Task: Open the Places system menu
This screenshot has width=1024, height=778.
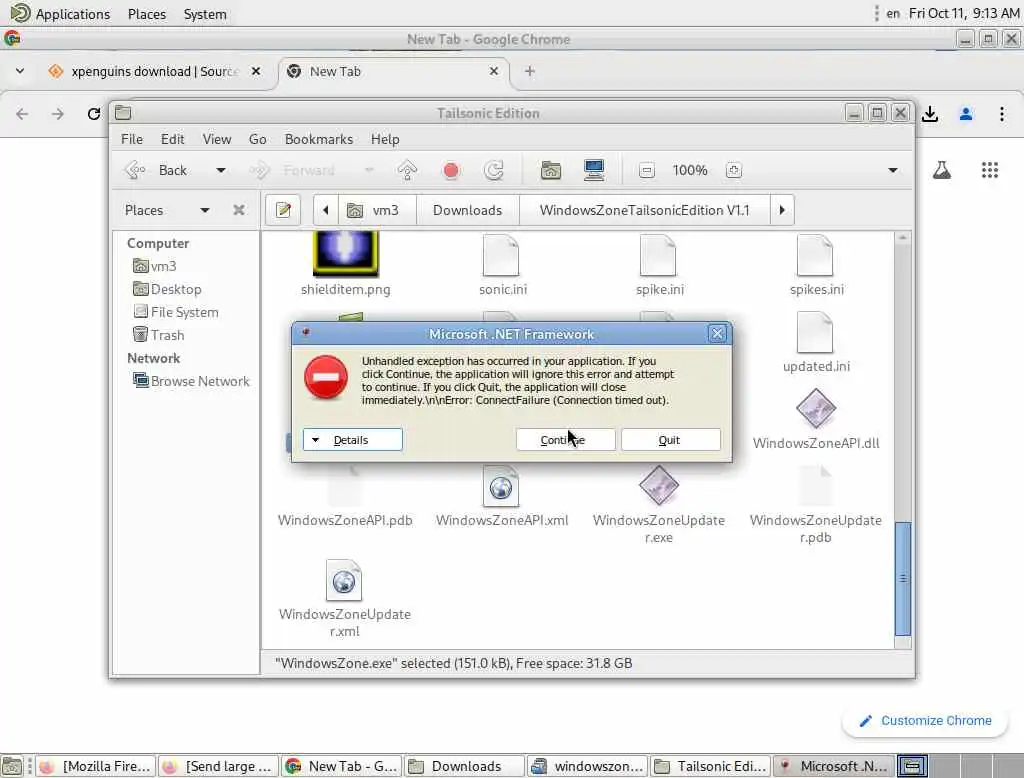Action: click(147, 14)
